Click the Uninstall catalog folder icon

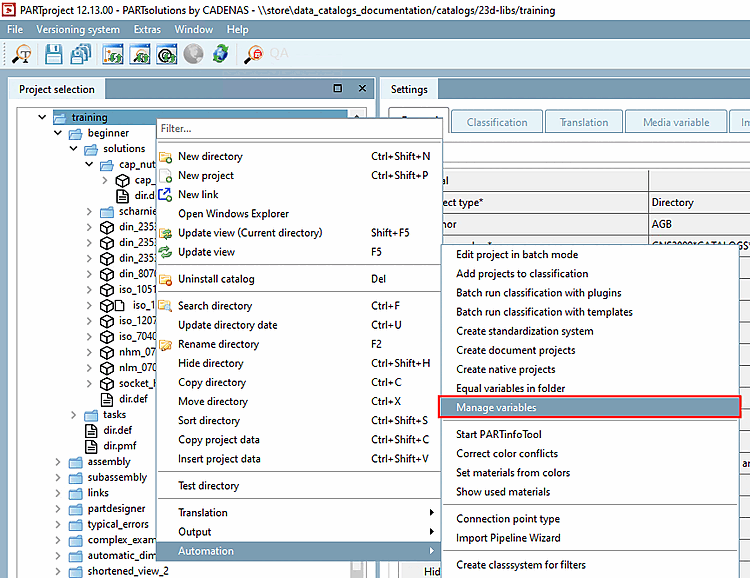coord(165,279)
